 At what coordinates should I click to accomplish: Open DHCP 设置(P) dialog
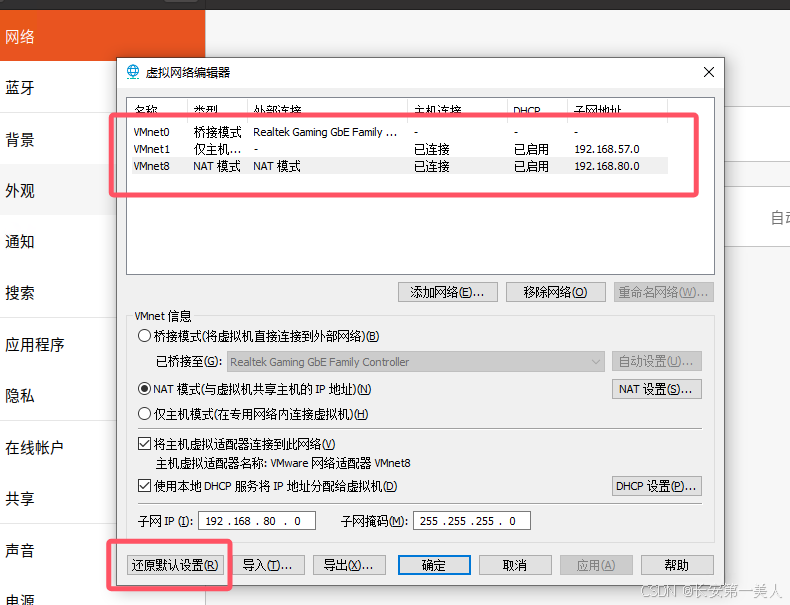[x=656, y=486]
